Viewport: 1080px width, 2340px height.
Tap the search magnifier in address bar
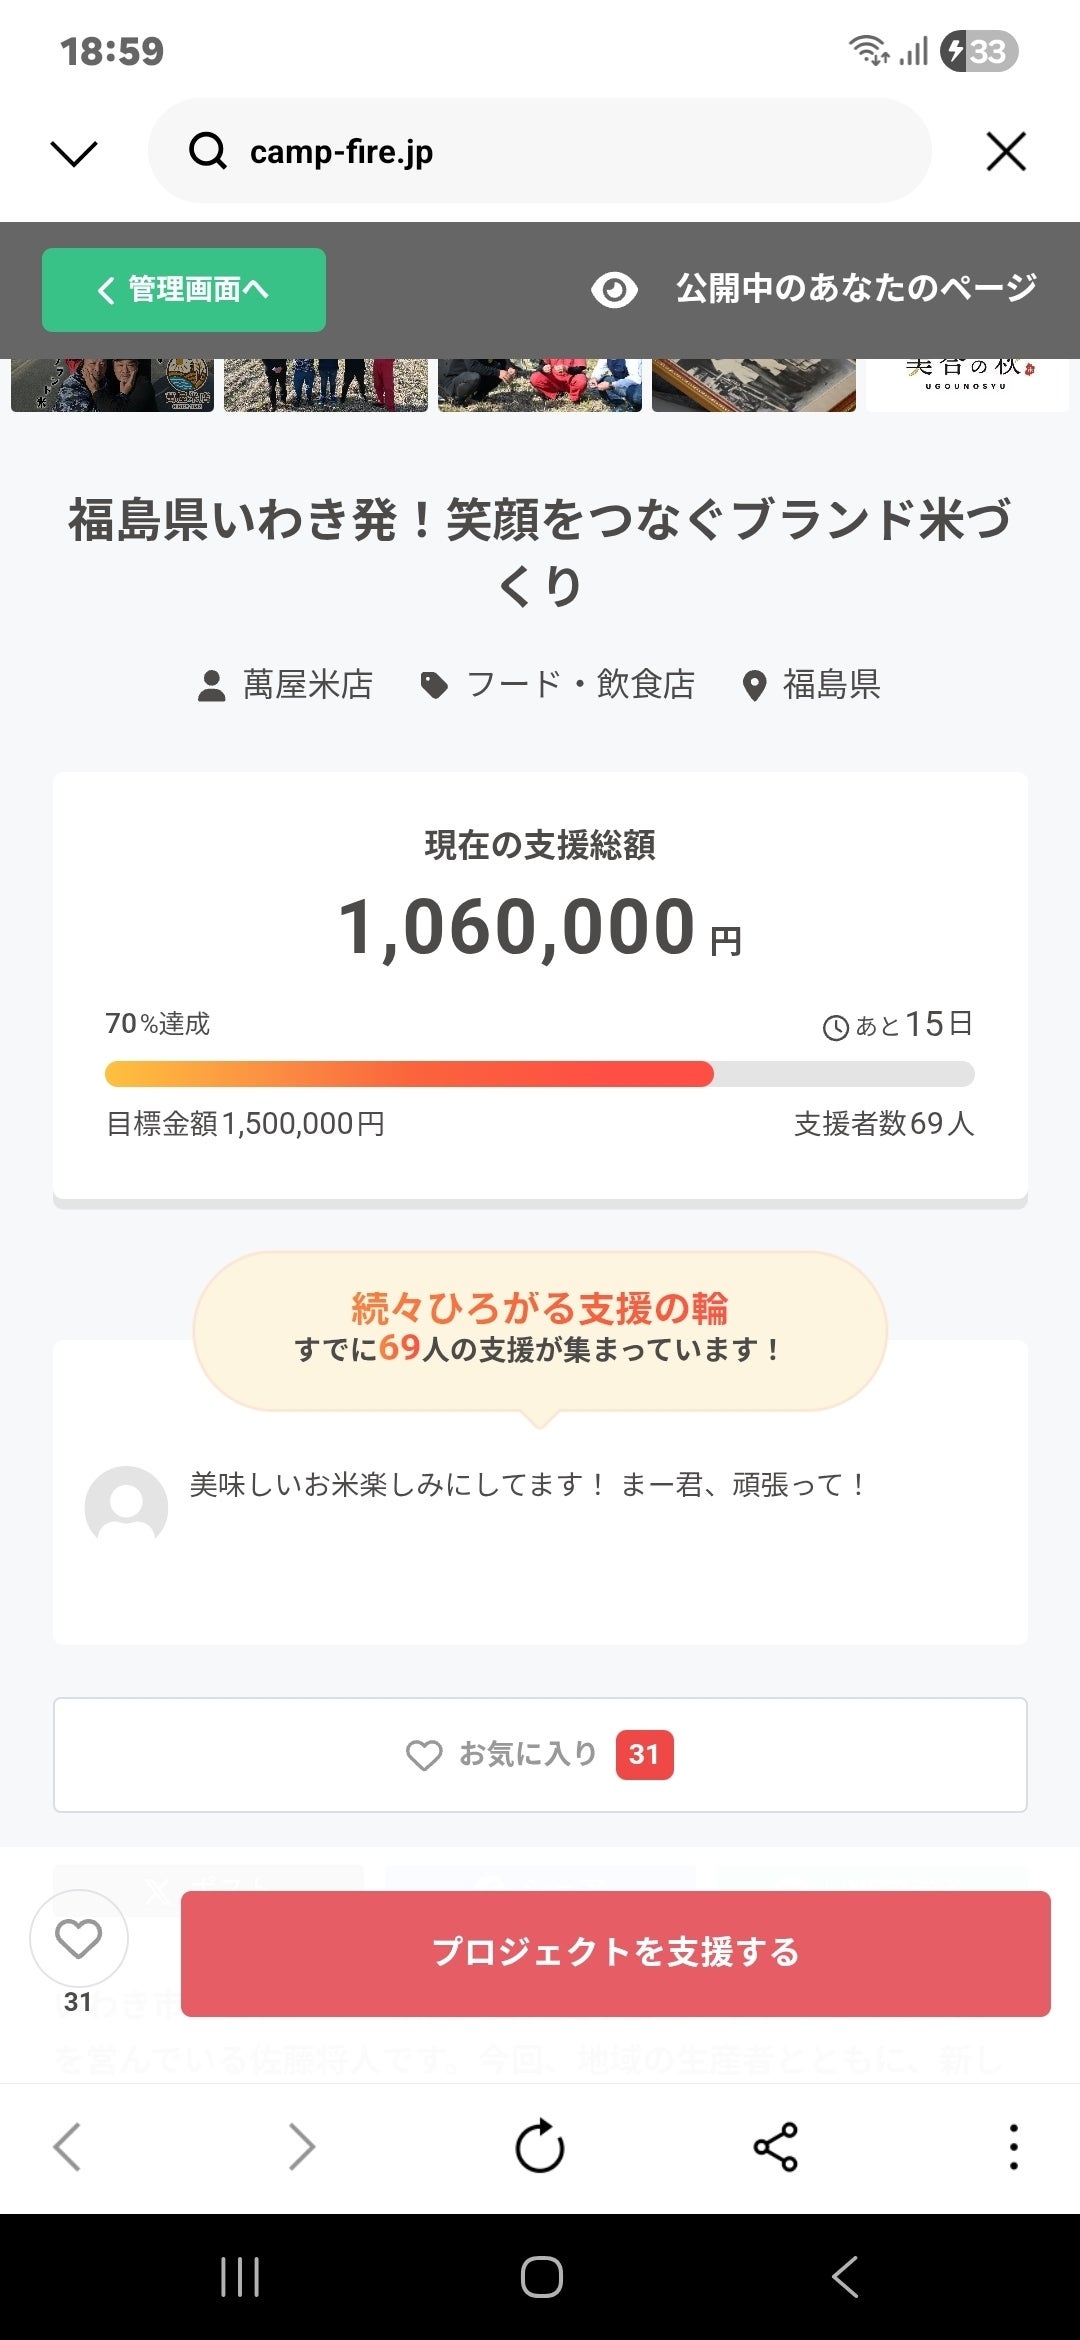click(208, 152)
